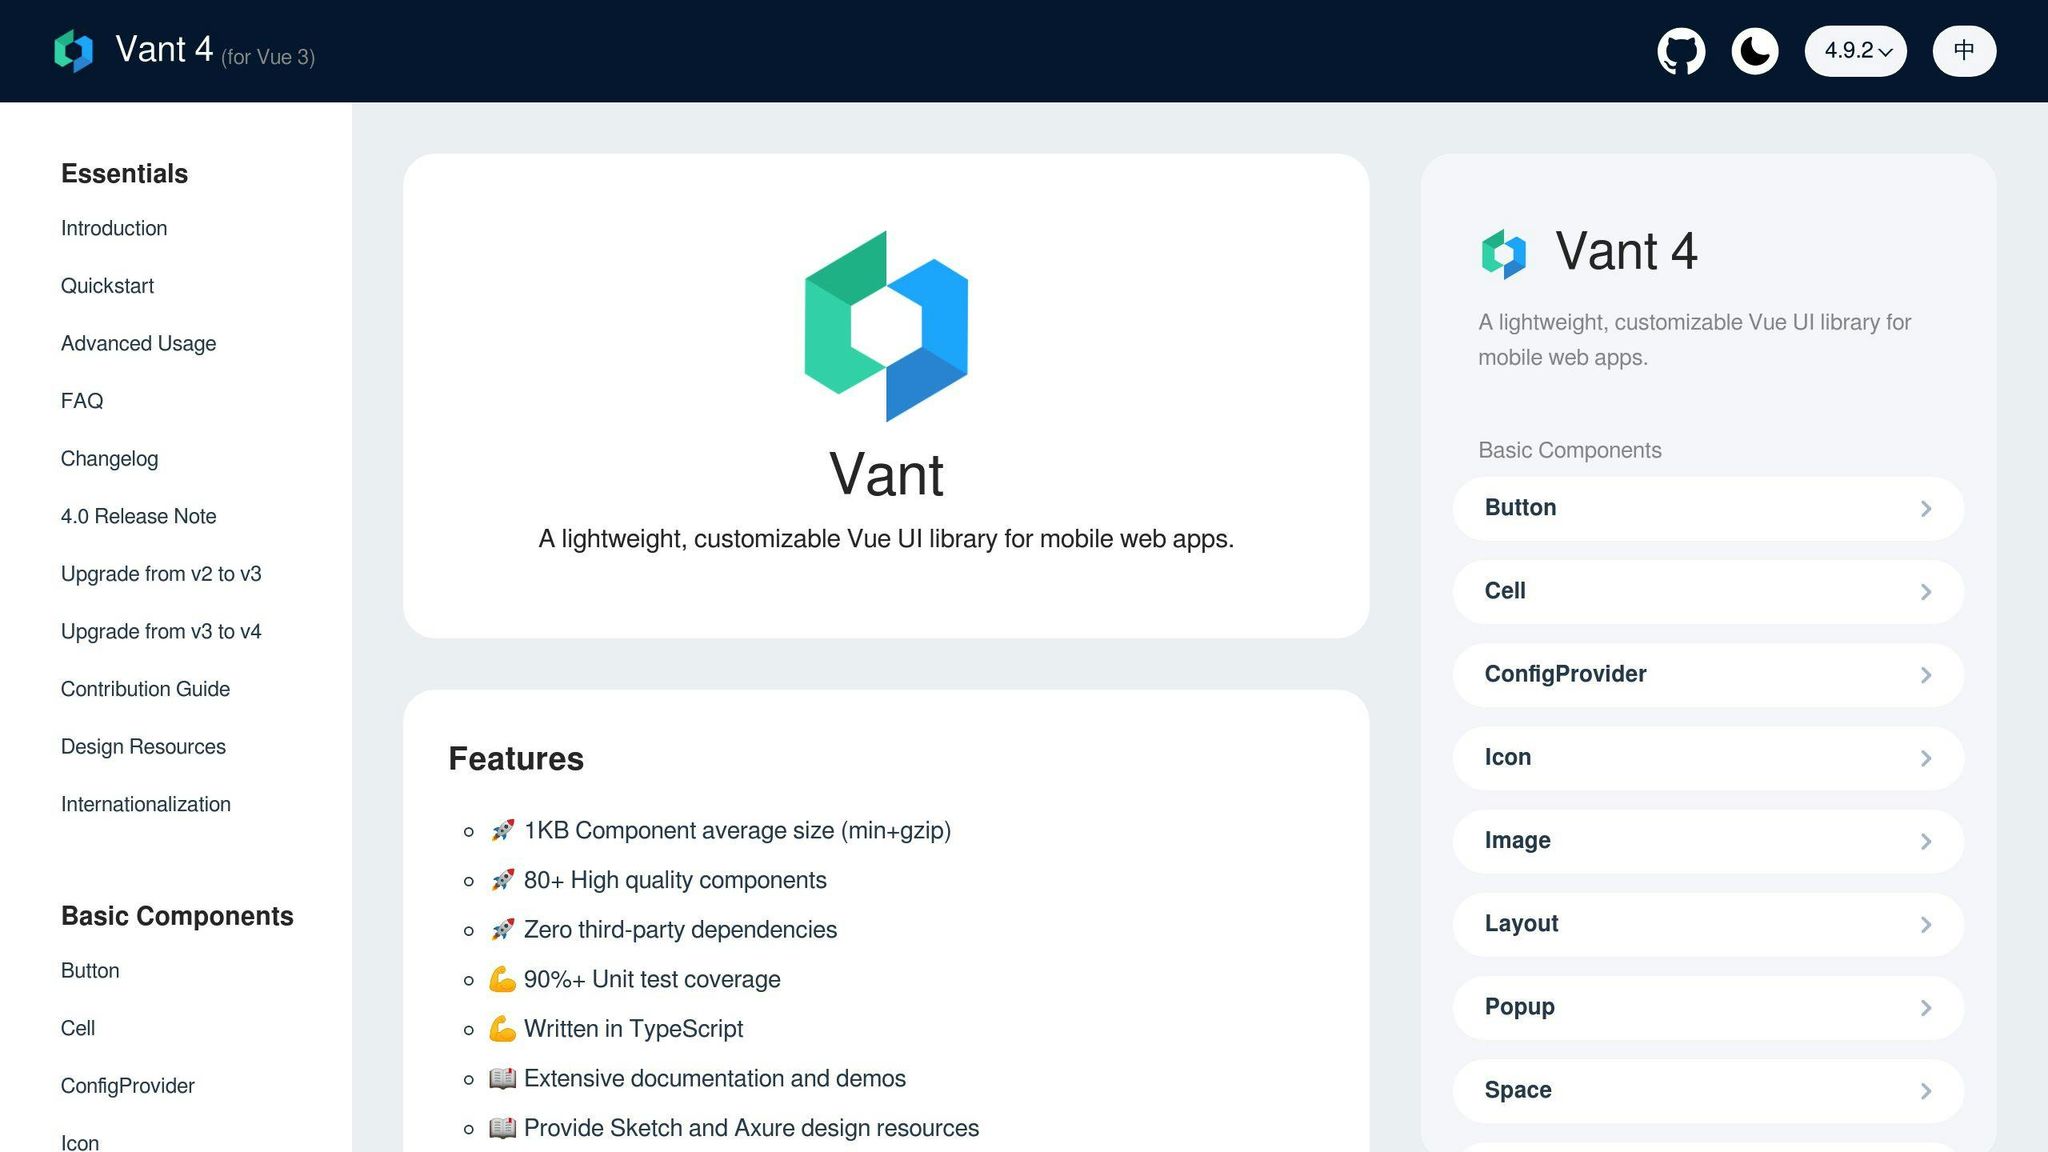Click the large 'Vant' title text
This screenshot has width=2048, height=1152.
tap(886, 474)
